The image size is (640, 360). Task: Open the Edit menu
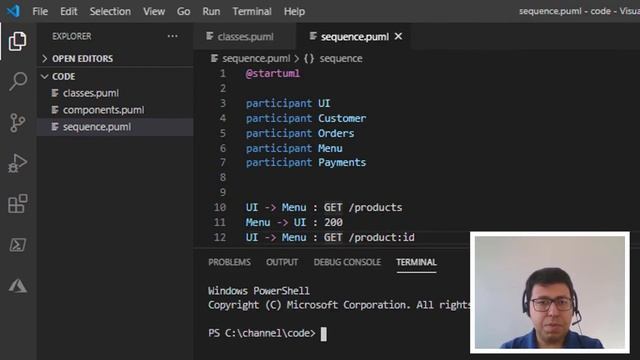pos(69,11)
